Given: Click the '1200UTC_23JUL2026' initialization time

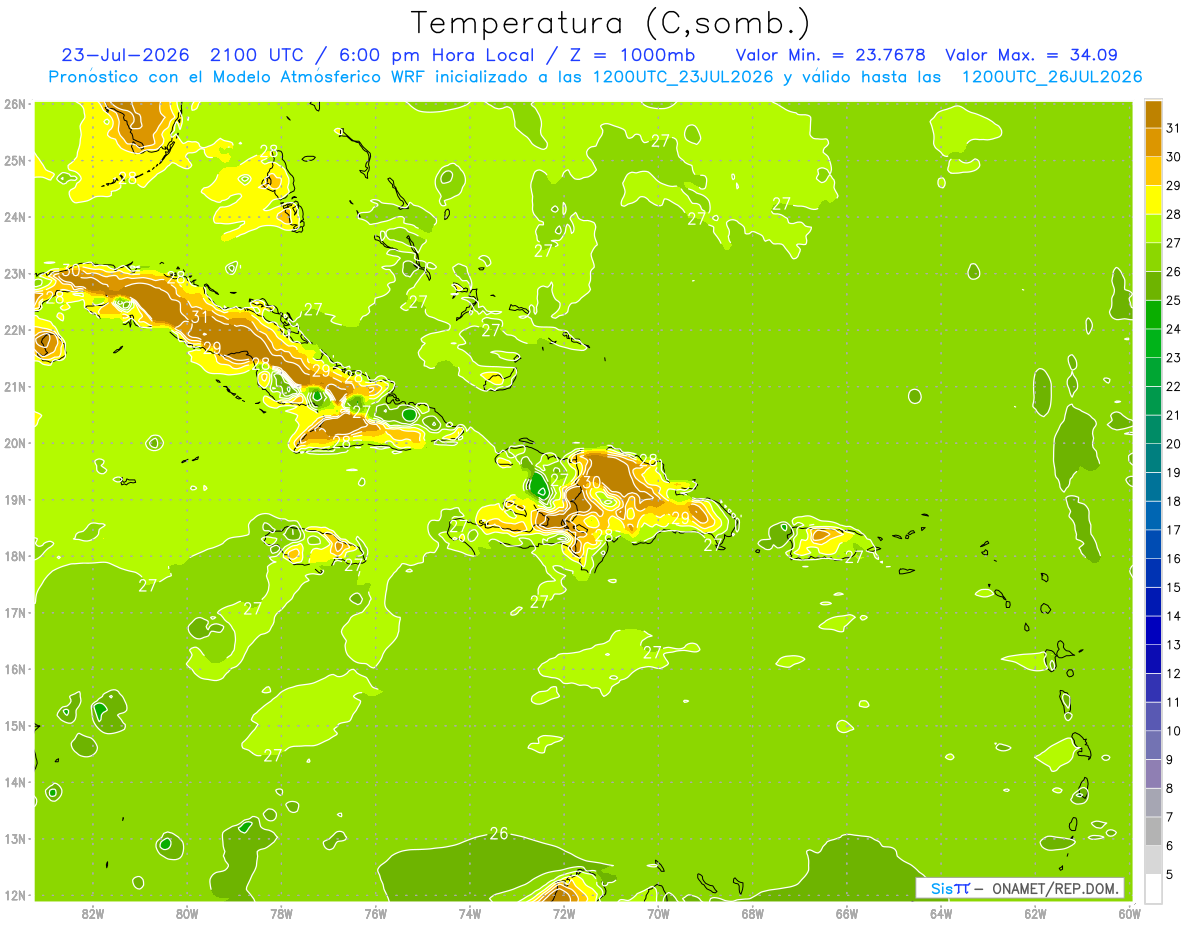Looking at the screenshot, I should point(683,77).
